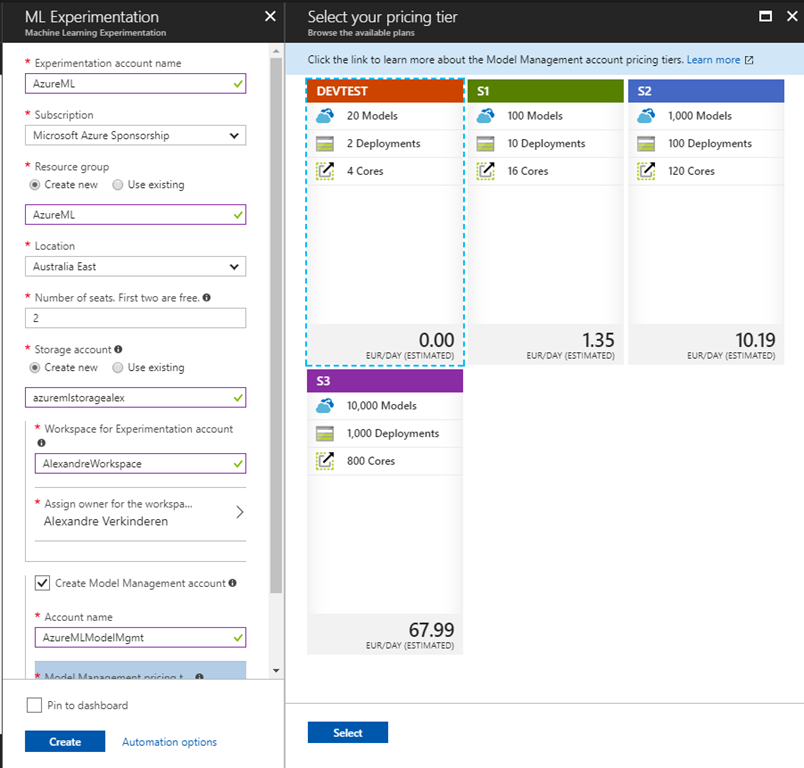
Task: Enable Pin to dashboard checkbox
Action: [34, 705]
